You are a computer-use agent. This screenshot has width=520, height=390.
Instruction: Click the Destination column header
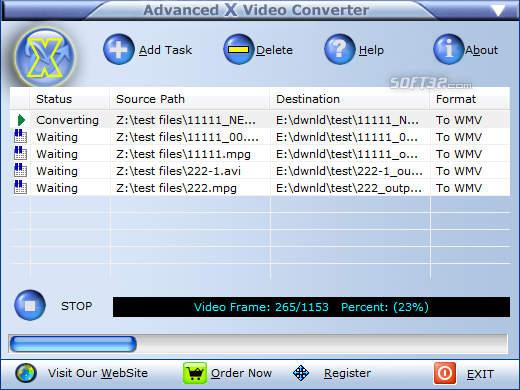click(x=350, y=99)
